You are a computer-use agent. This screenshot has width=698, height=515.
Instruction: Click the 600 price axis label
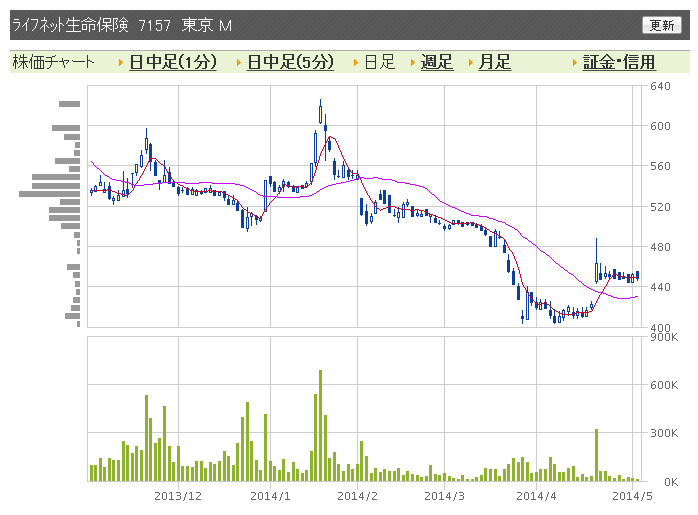point(660,126)
